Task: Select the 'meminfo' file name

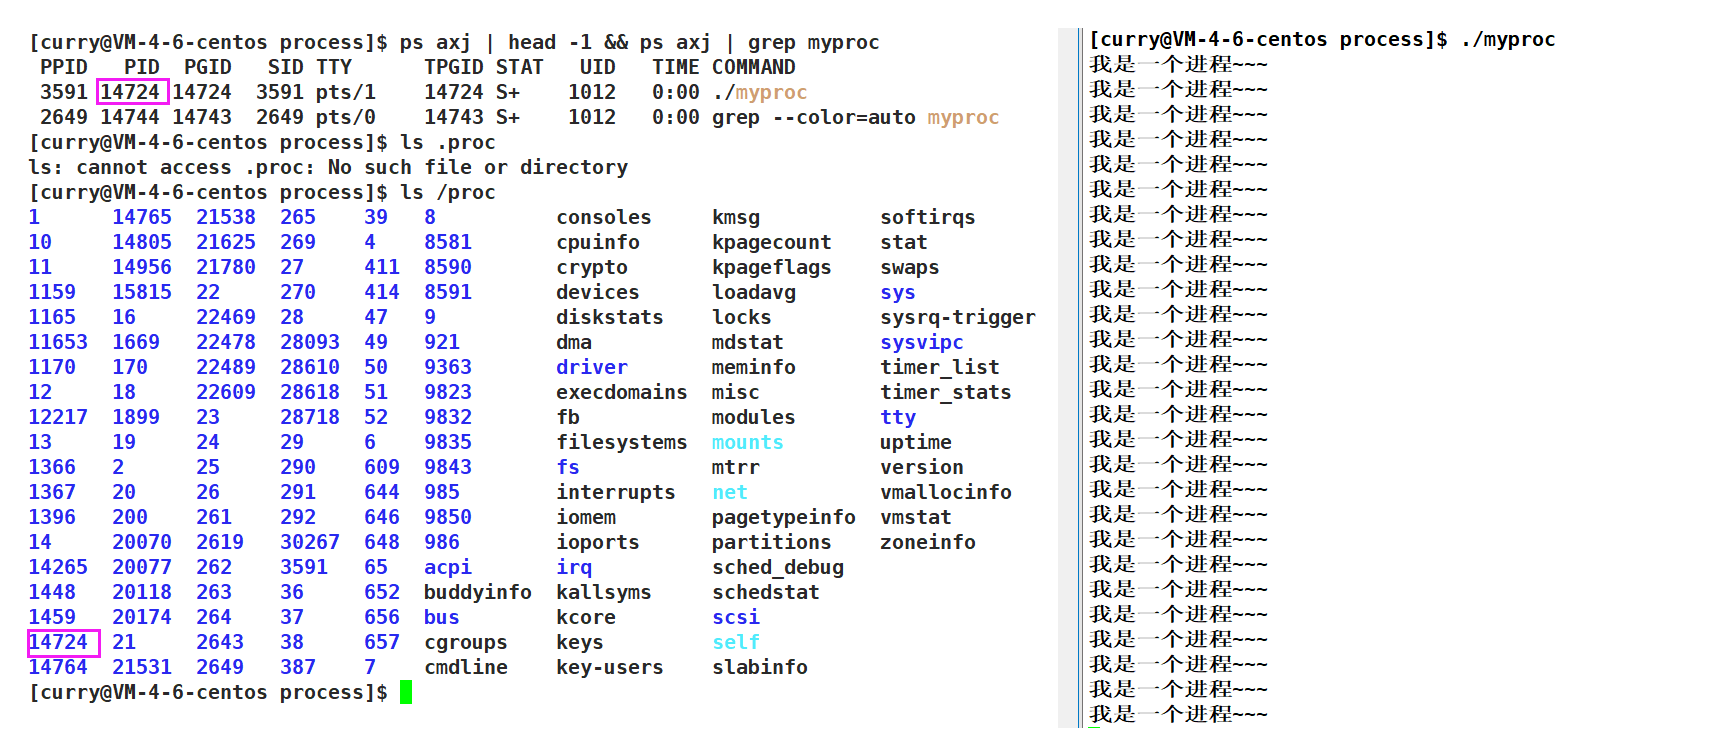Action: tap(753, 368)
